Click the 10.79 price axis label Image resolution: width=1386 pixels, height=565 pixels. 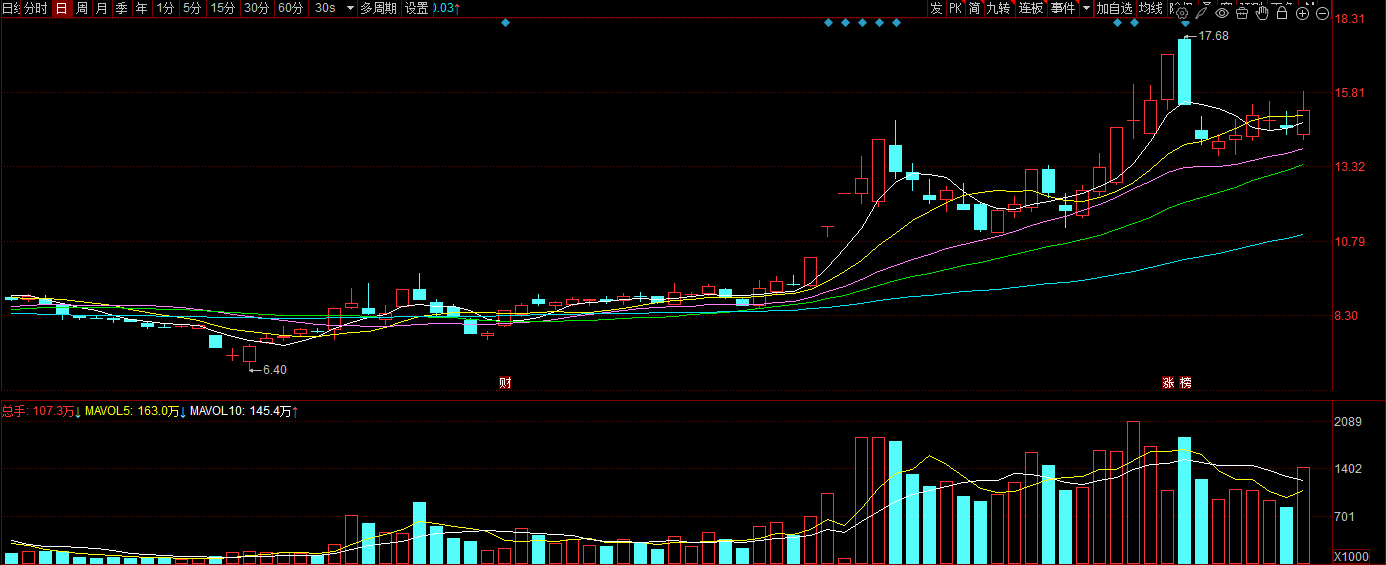click(x=1351, y=241)
